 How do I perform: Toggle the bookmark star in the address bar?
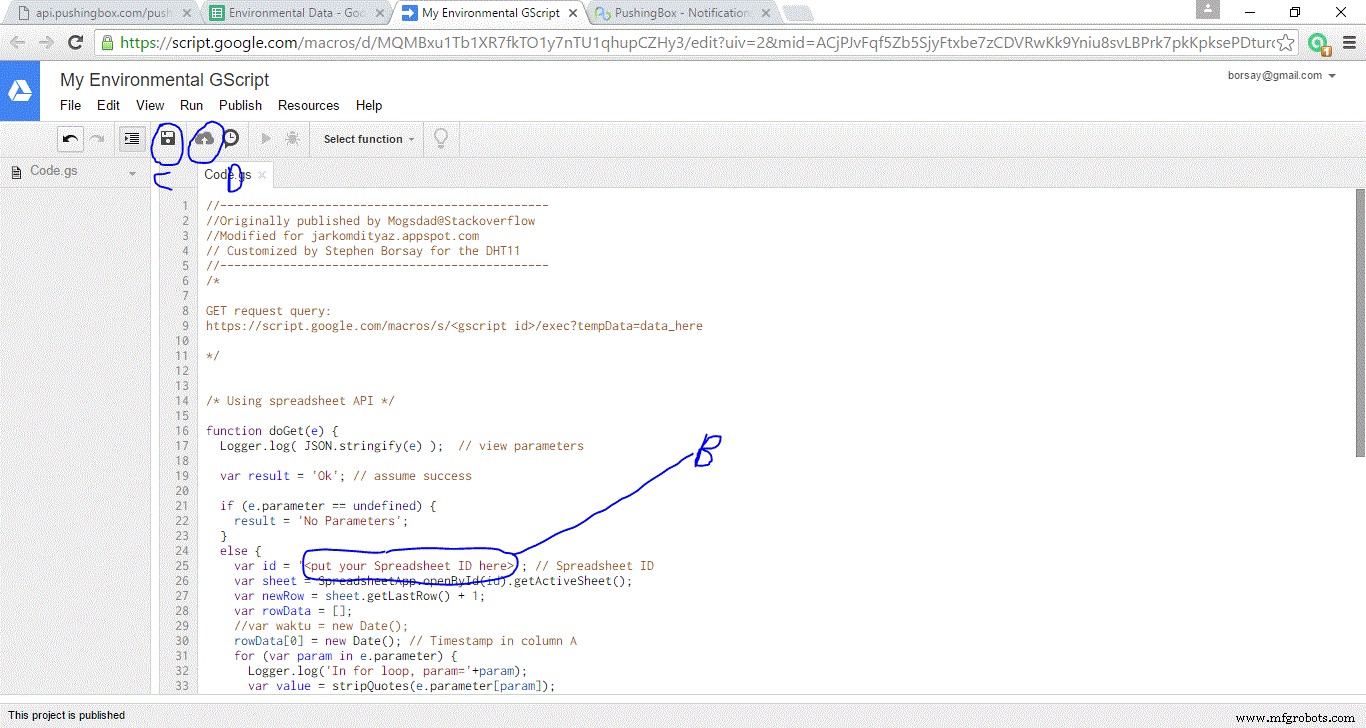click(1283, 44)
